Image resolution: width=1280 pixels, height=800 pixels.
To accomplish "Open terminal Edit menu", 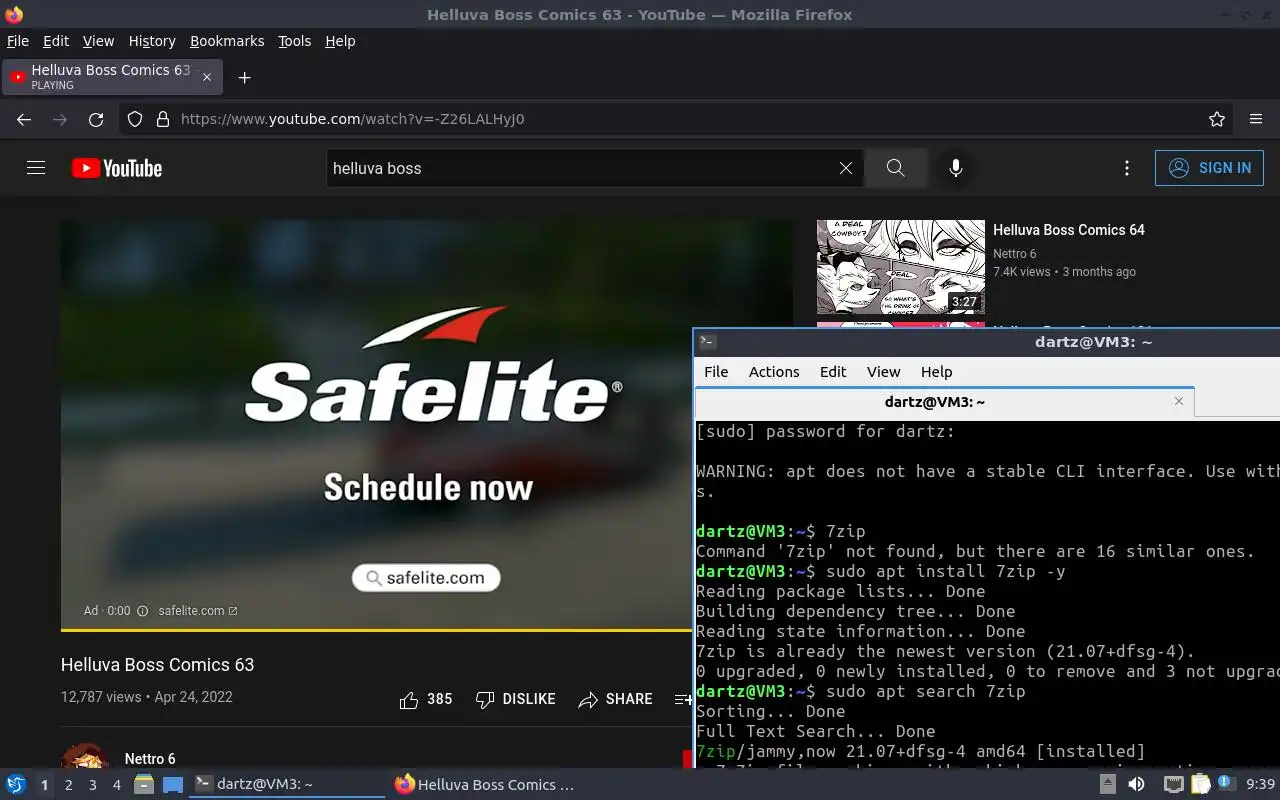I will (x=833, y=372).
